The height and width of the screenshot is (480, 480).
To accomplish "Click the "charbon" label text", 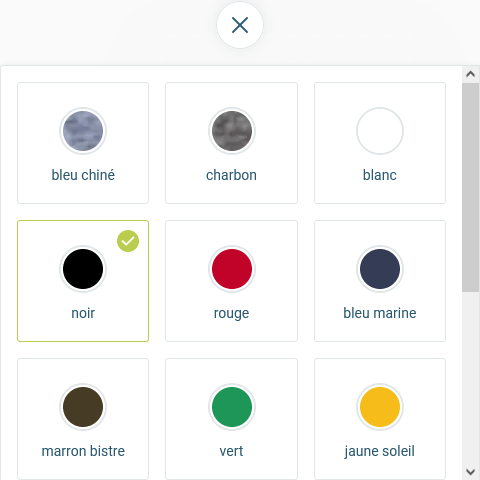I will pyautogui.click(x=231, y=175).
